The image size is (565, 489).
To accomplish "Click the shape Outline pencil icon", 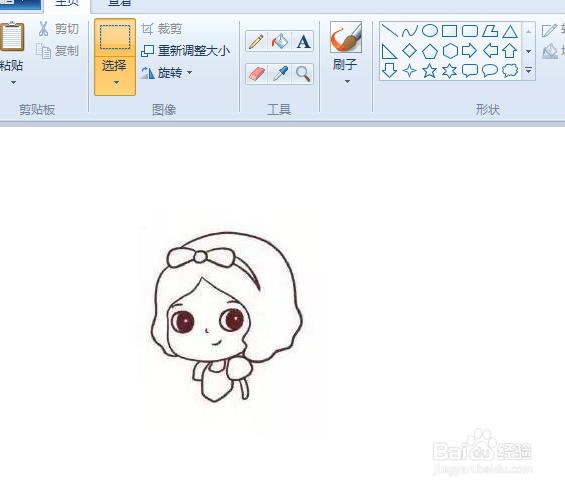I will (550, 30).
